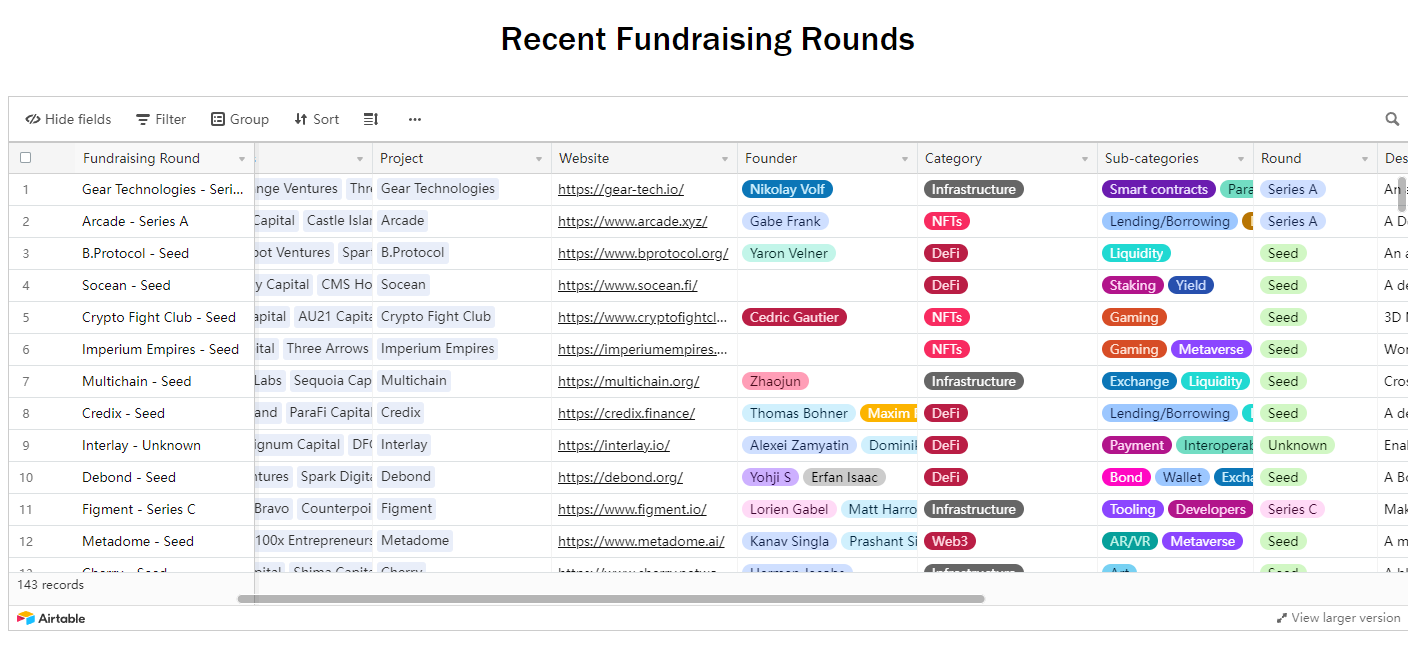This screenshot has width=1408, height=654.
Task: Click the red DeFi tag for B.Protocol
Action: coord(945,253)
